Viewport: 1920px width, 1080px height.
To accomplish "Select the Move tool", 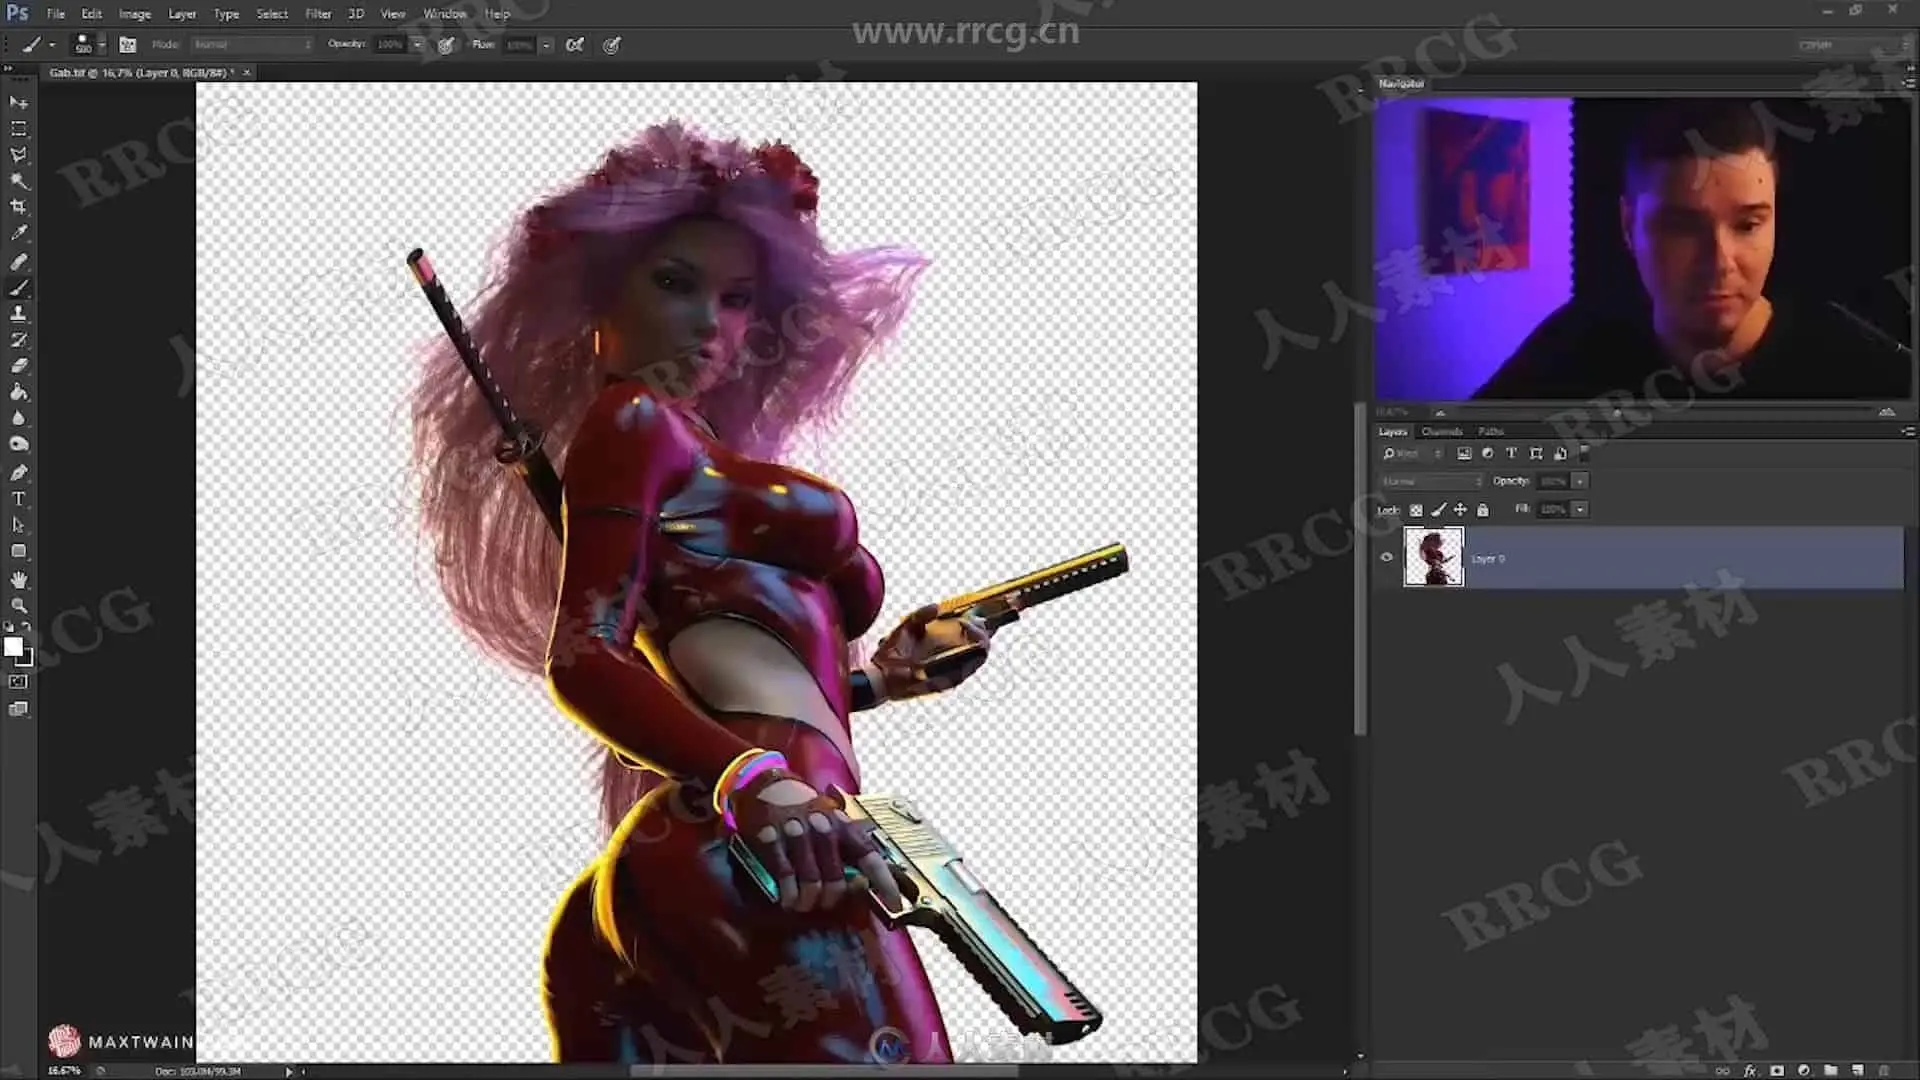I will tap(18, 102).
